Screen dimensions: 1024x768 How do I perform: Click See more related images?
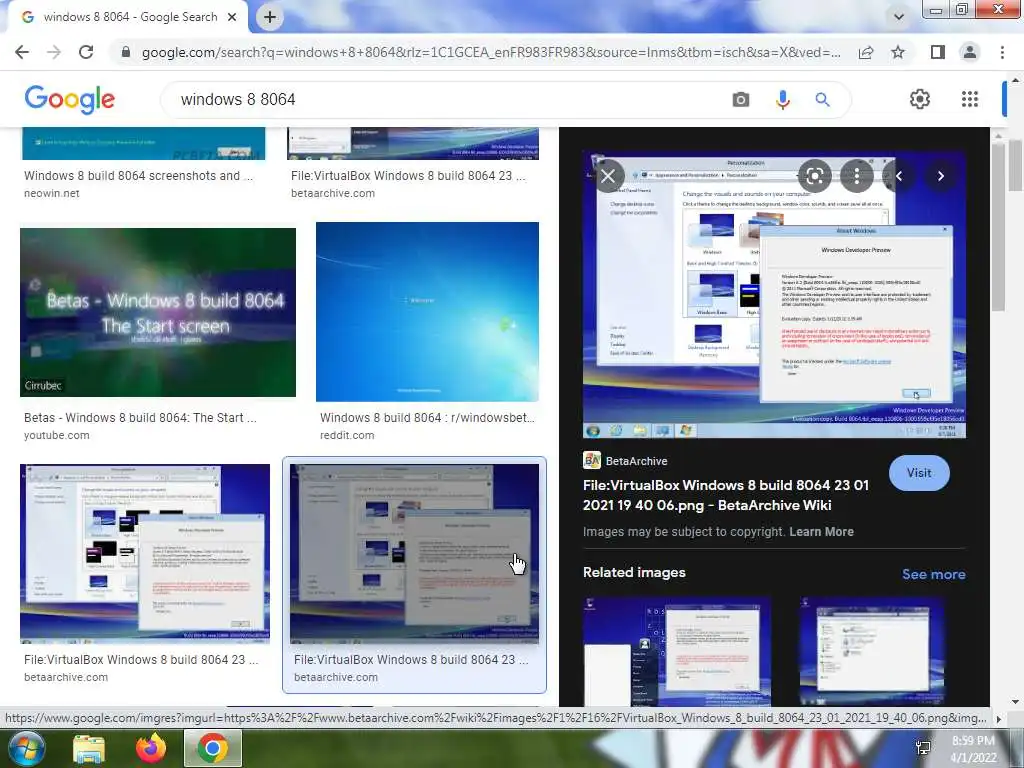click(933, 574)
